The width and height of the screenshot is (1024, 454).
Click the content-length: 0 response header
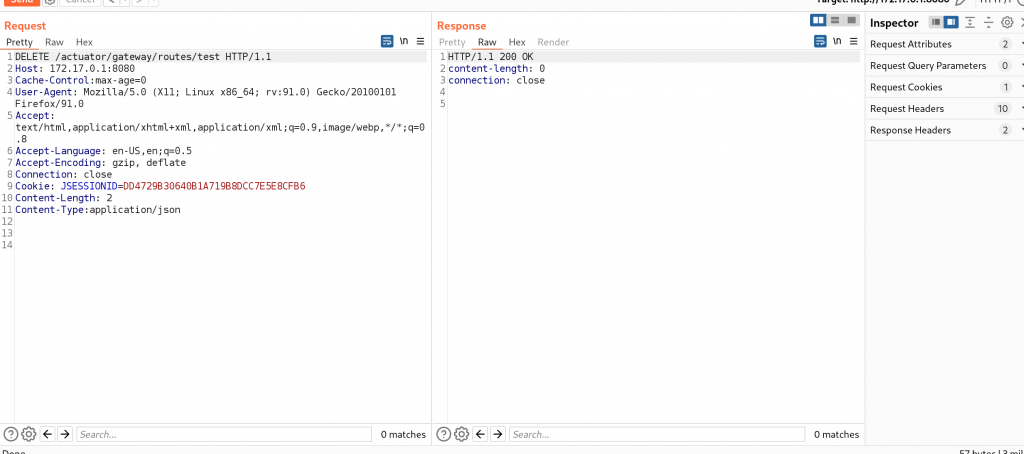[496, 69]
